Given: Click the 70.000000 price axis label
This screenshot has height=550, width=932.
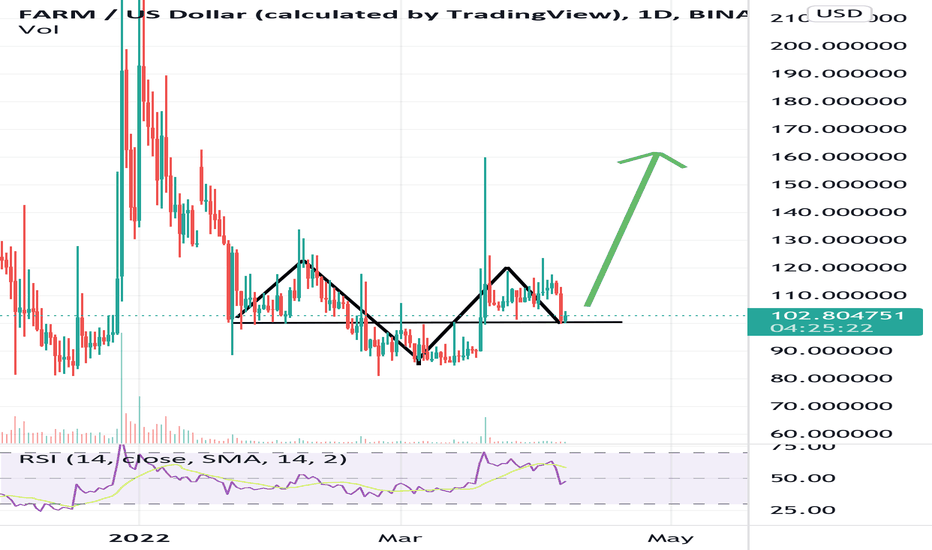Looking at the screenshot, I should click(x=832, y=406).
